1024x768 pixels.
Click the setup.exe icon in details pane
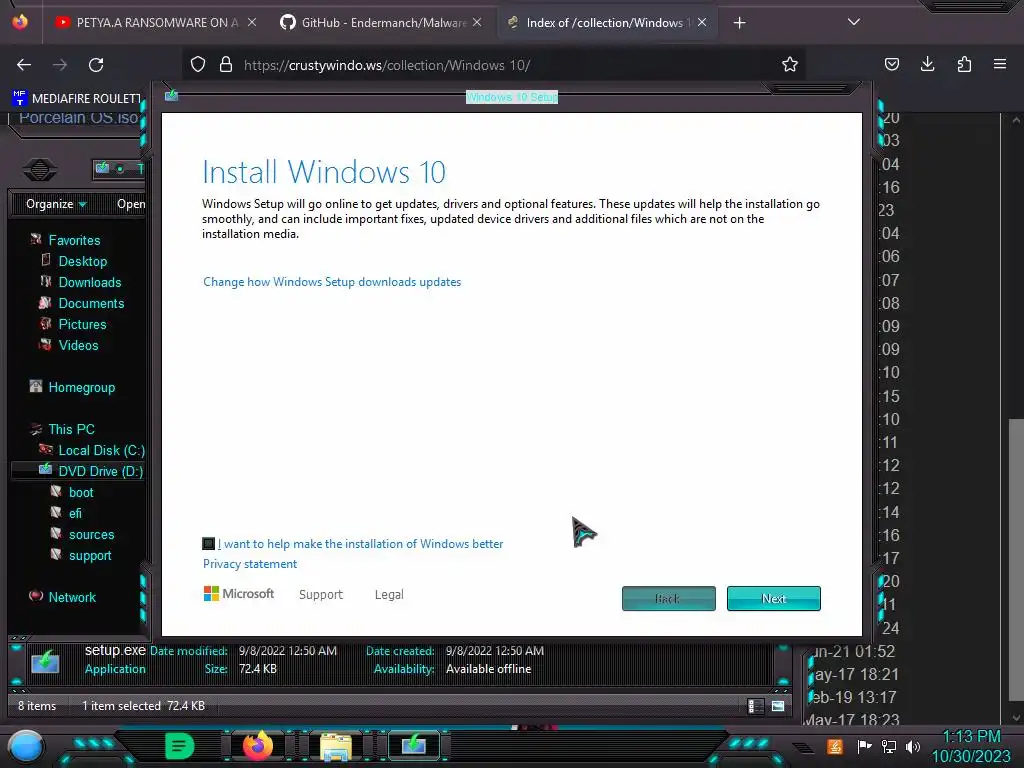(45, 661)
